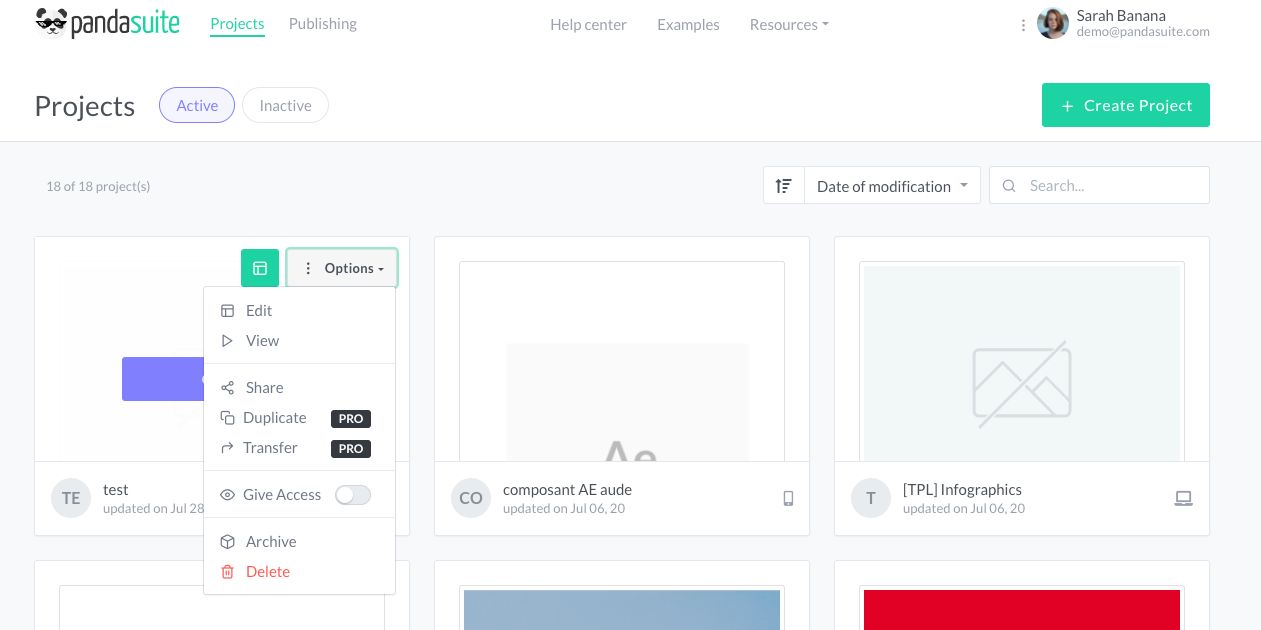Image resolution: width=1261 pixels, height=630 pixels.
Task: Click the sort order direction icon
Action: (784, 186)
